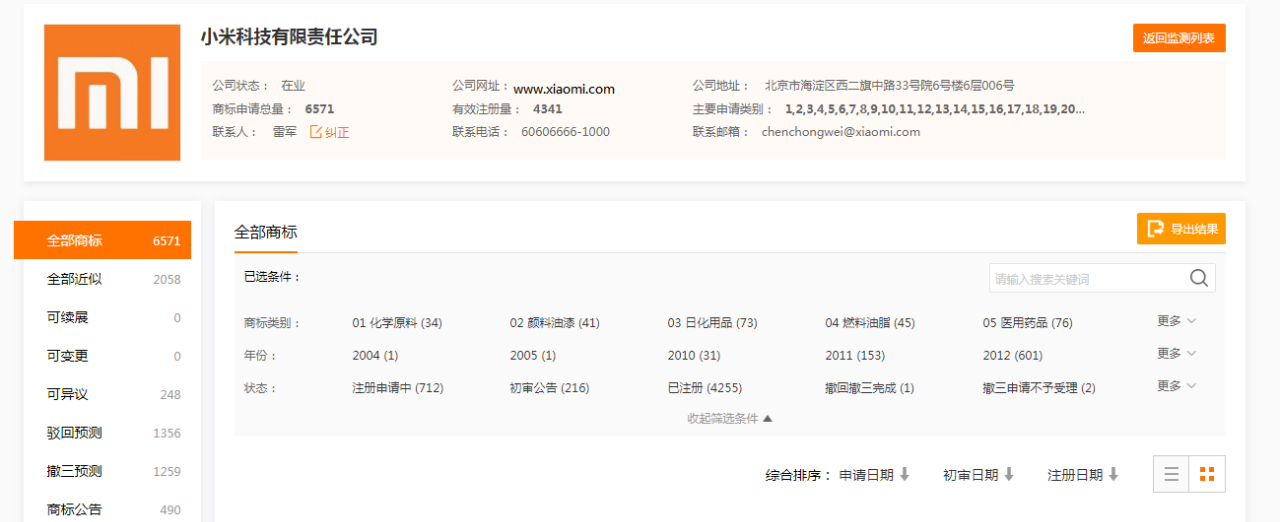The height and width of the screenshot is (522, 1280).
Task: Select 全部商标 sidebar tab
Action: 102,240
